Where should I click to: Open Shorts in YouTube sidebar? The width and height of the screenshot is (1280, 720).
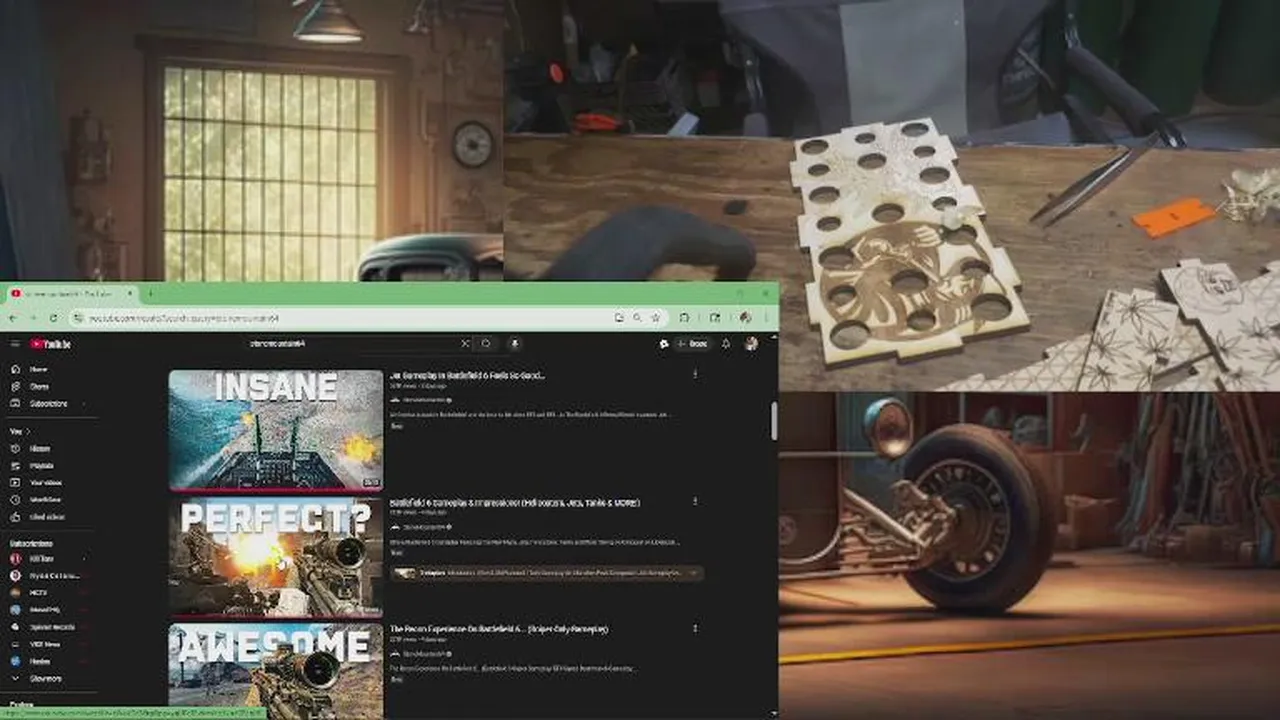pos(38,386)
